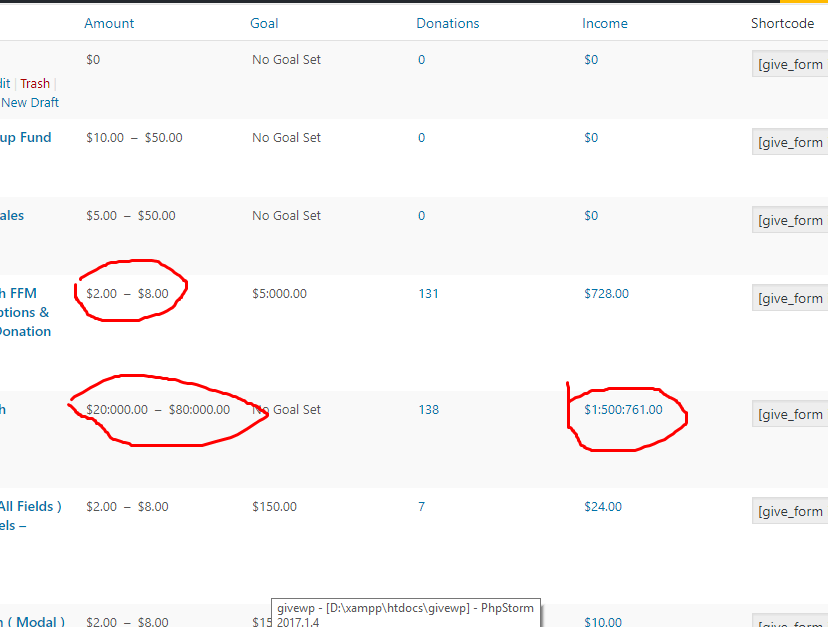Sort by the Goal column header
This screenshot has width=828, height=627.
click(x=264, y=23)
